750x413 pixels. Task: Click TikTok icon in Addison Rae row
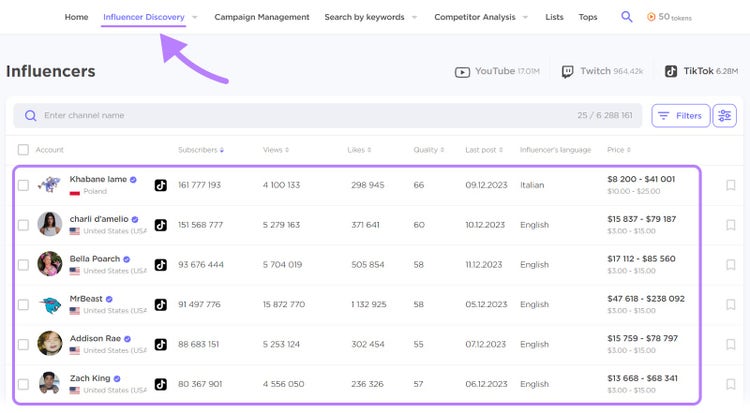tap(161, 344)
